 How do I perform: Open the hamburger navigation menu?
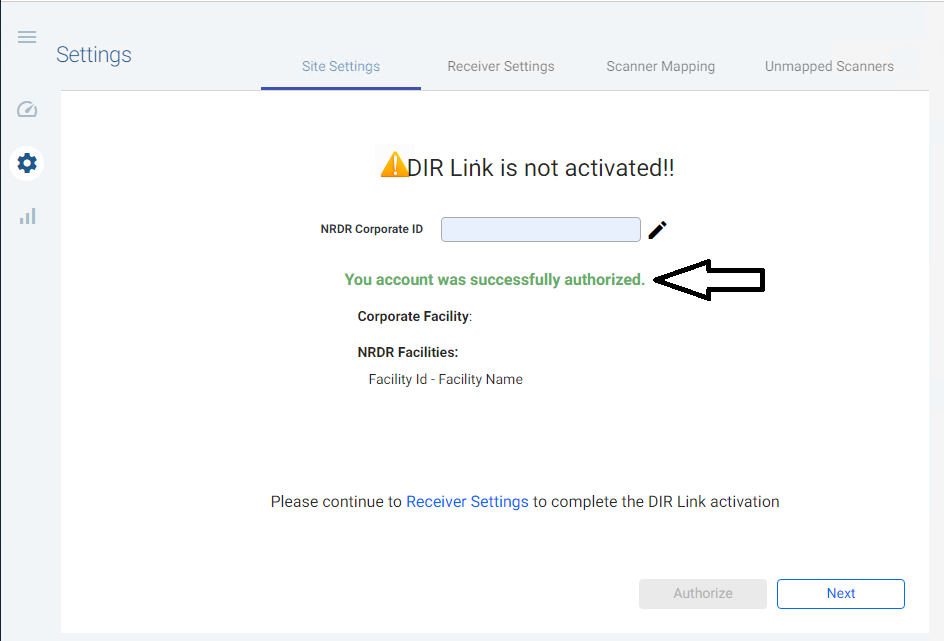pos(26,36)
